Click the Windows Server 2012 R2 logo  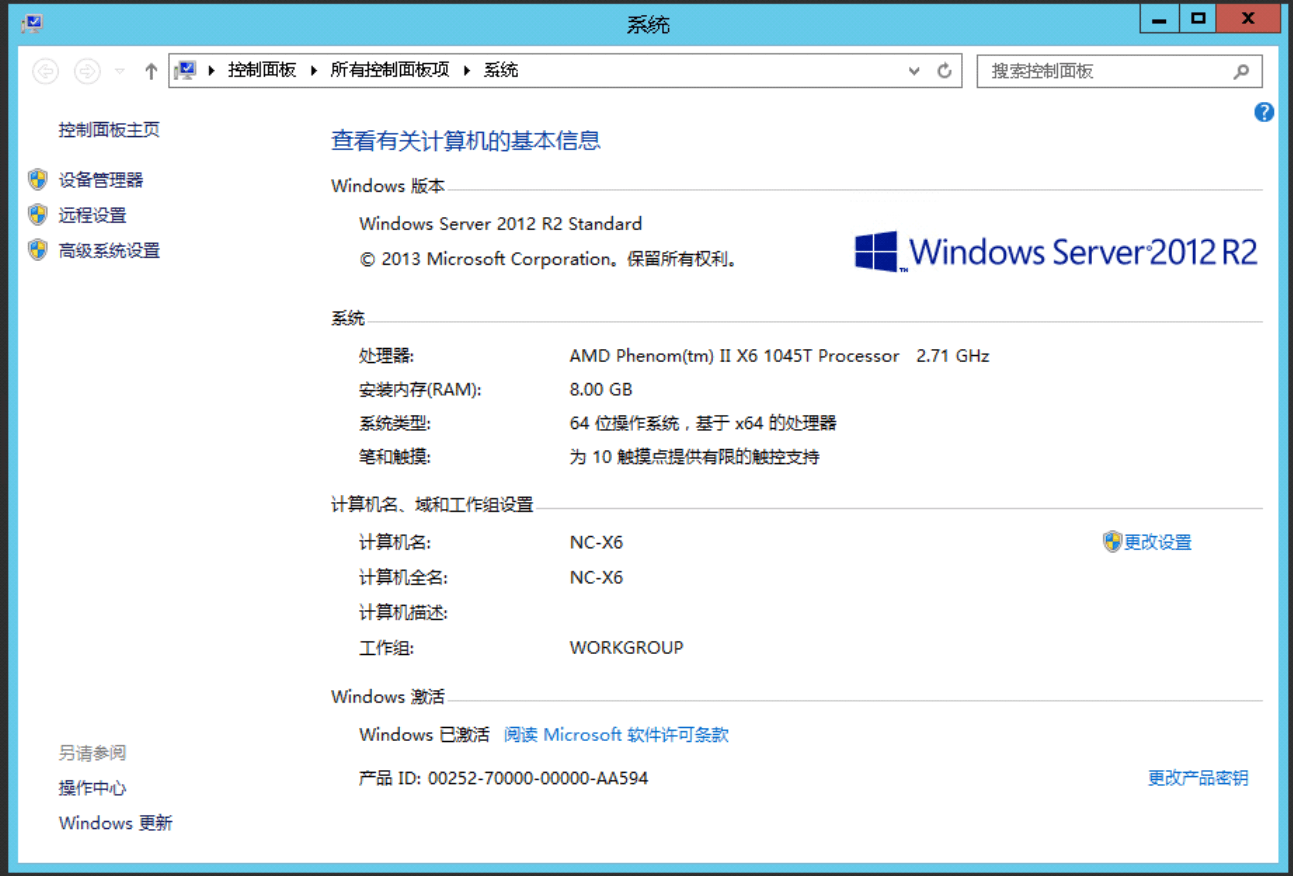[x=1056, y=251]
